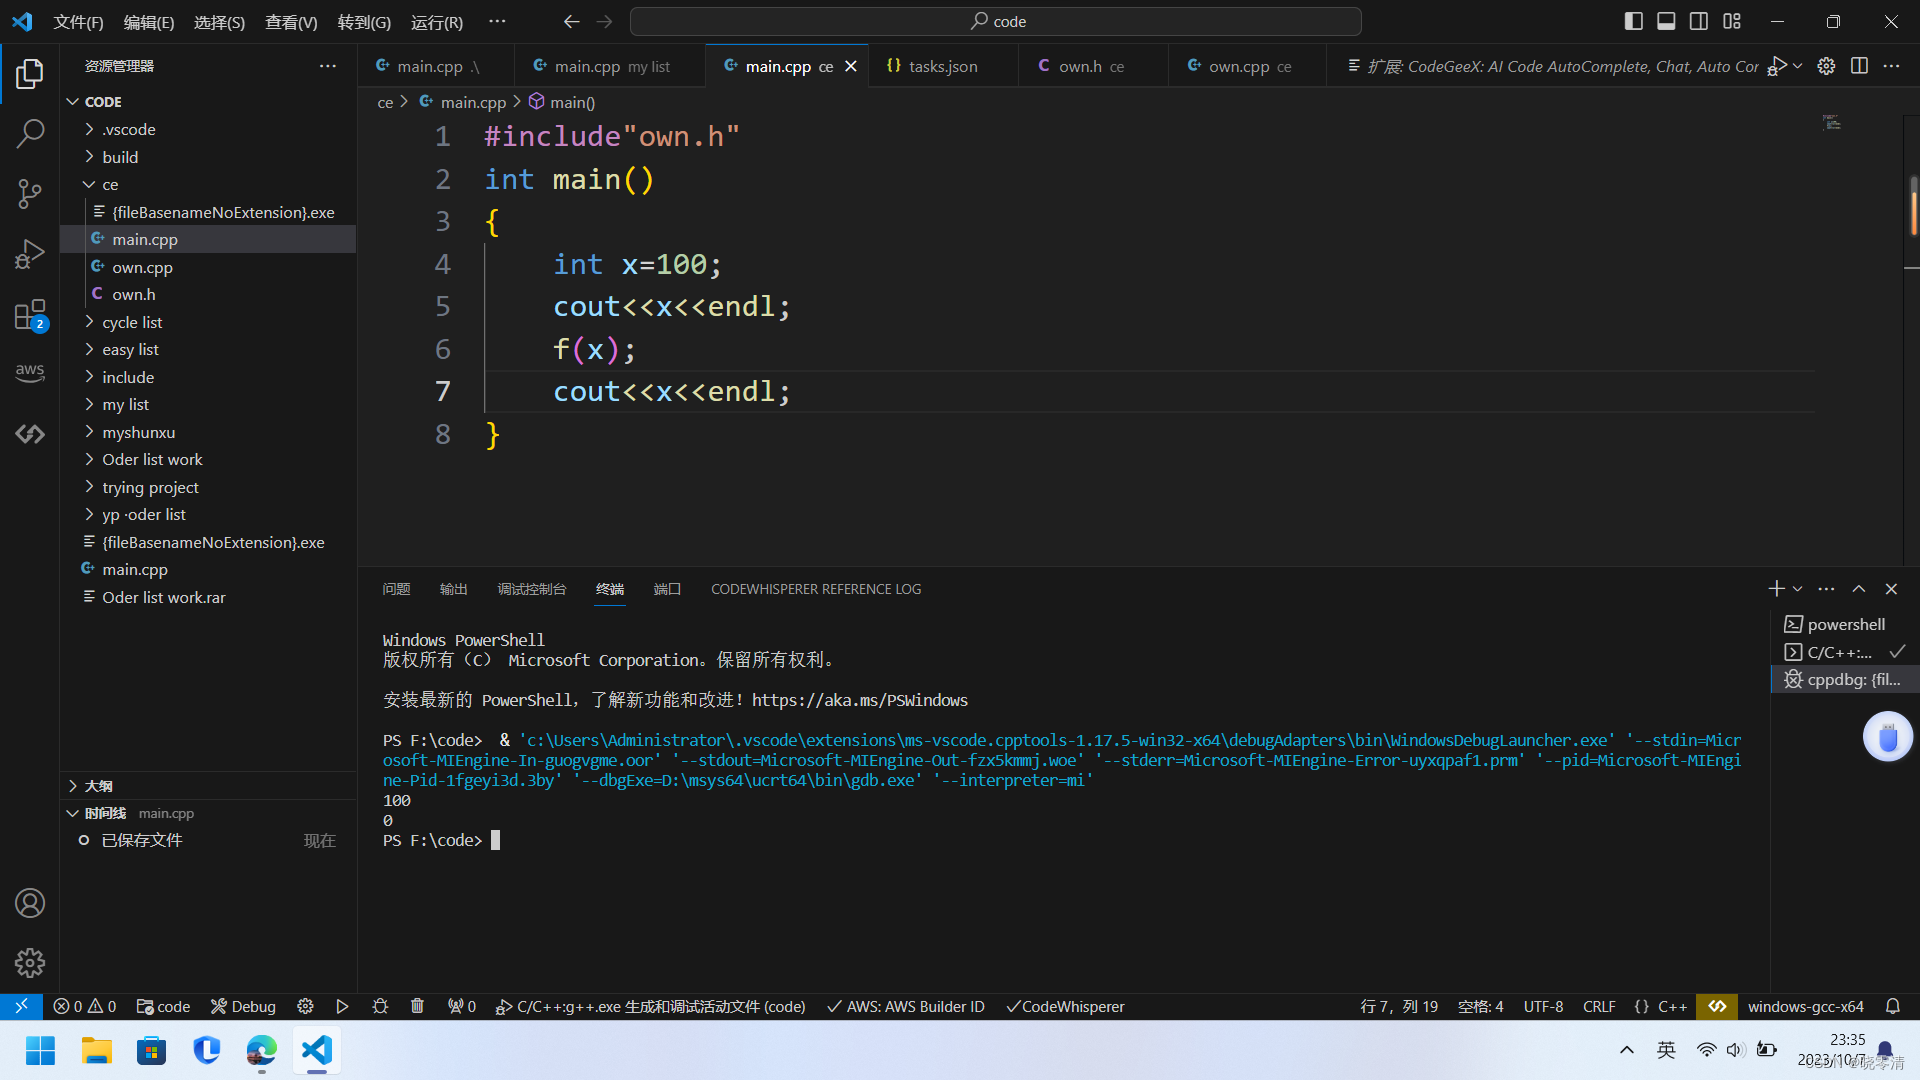This screenshot has height=1080, width=1920.
Task: Click the editor title settings gear icon
Action: pos(1826,66)
